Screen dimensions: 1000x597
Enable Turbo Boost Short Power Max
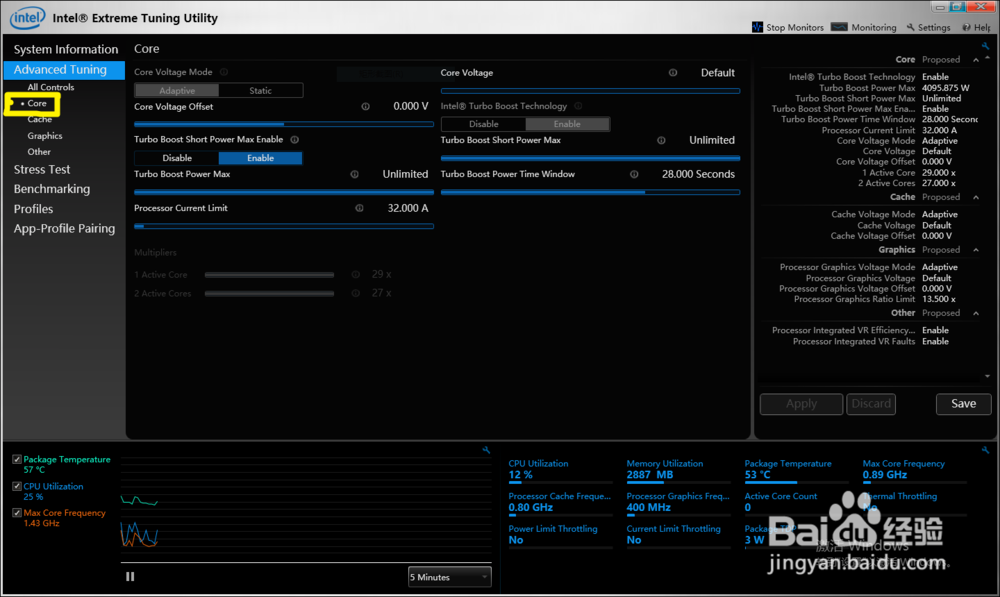[260, 158]
